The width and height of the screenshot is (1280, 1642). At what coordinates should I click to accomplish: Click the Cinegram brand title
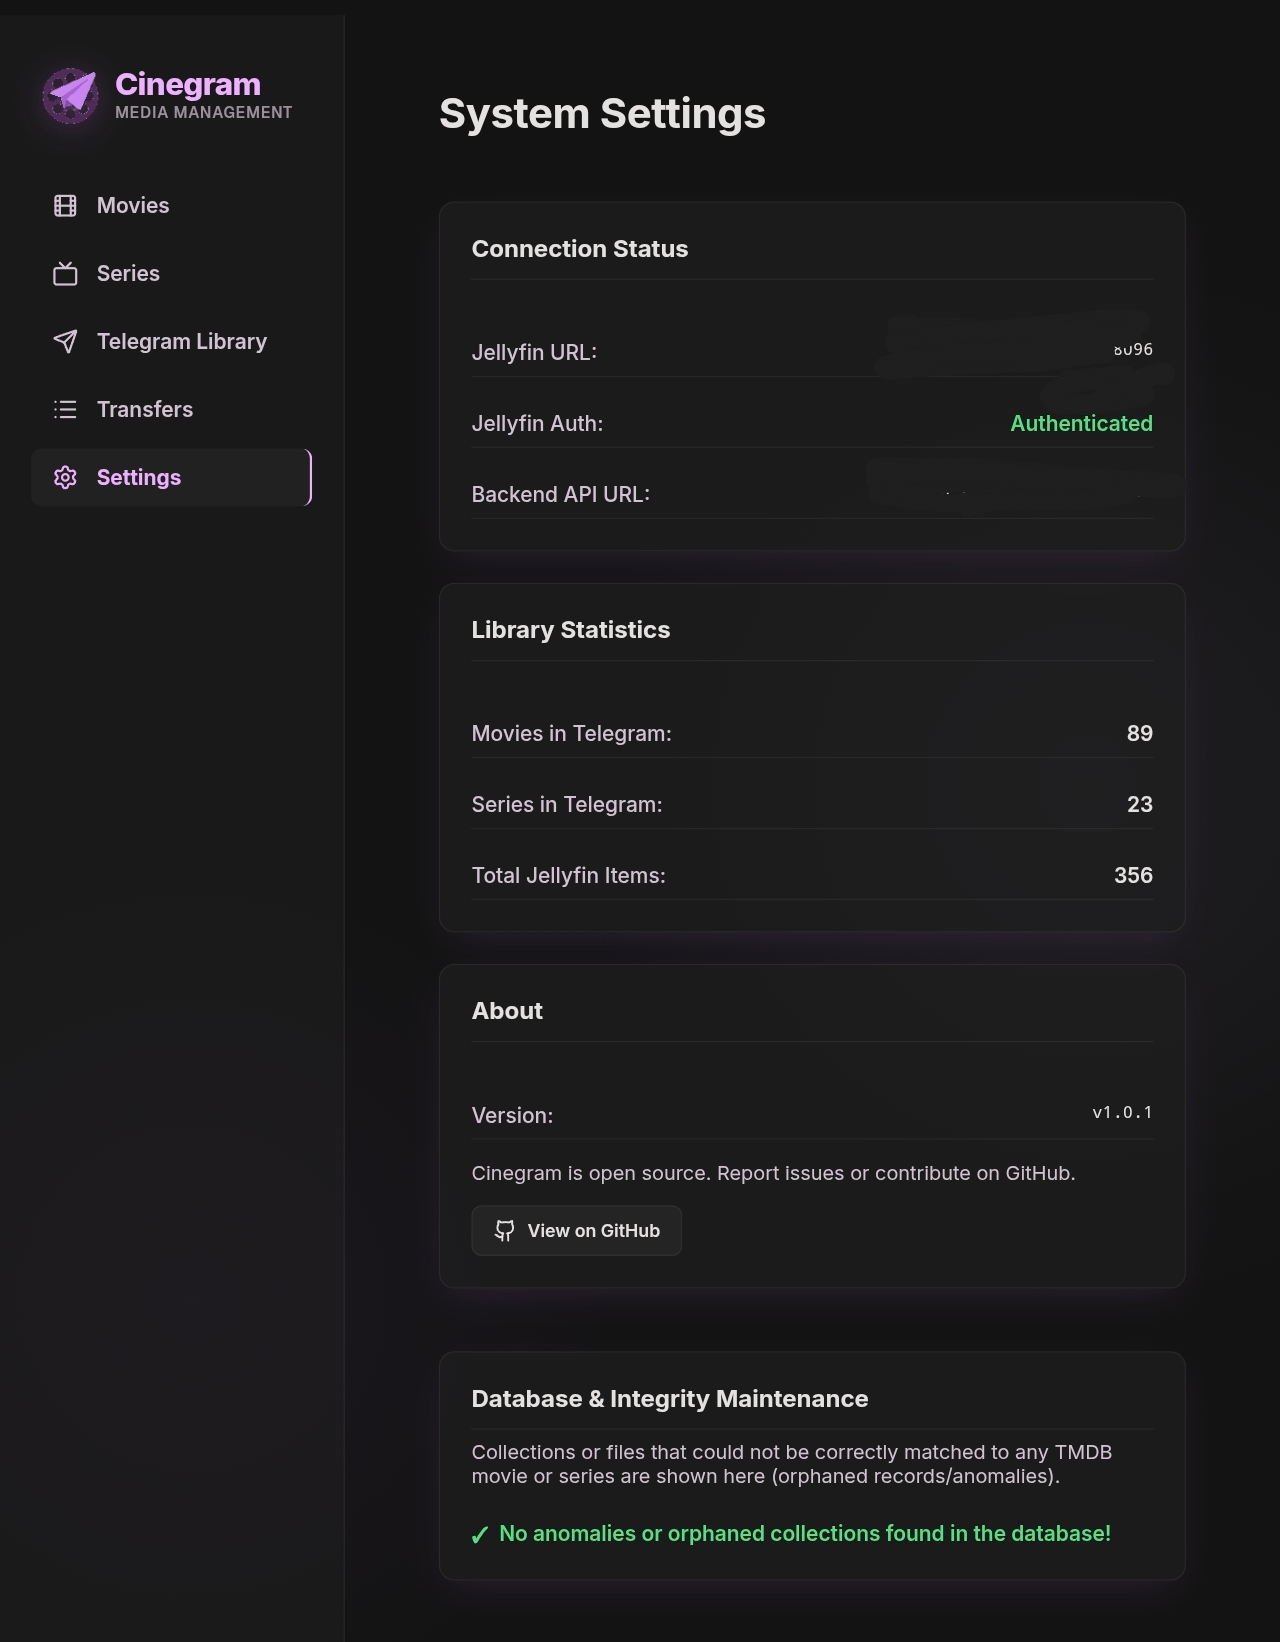(x=188, y=85)
